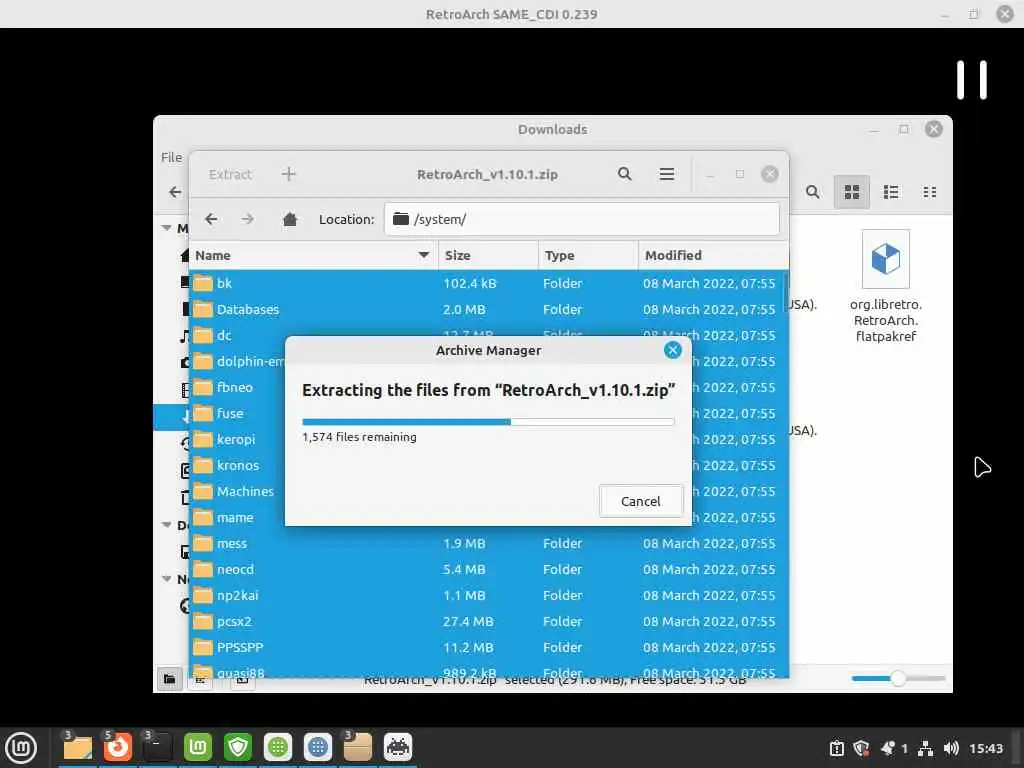
Task: Go back in the archive manager
Action: pyautogui.click(x=211, y=219)
